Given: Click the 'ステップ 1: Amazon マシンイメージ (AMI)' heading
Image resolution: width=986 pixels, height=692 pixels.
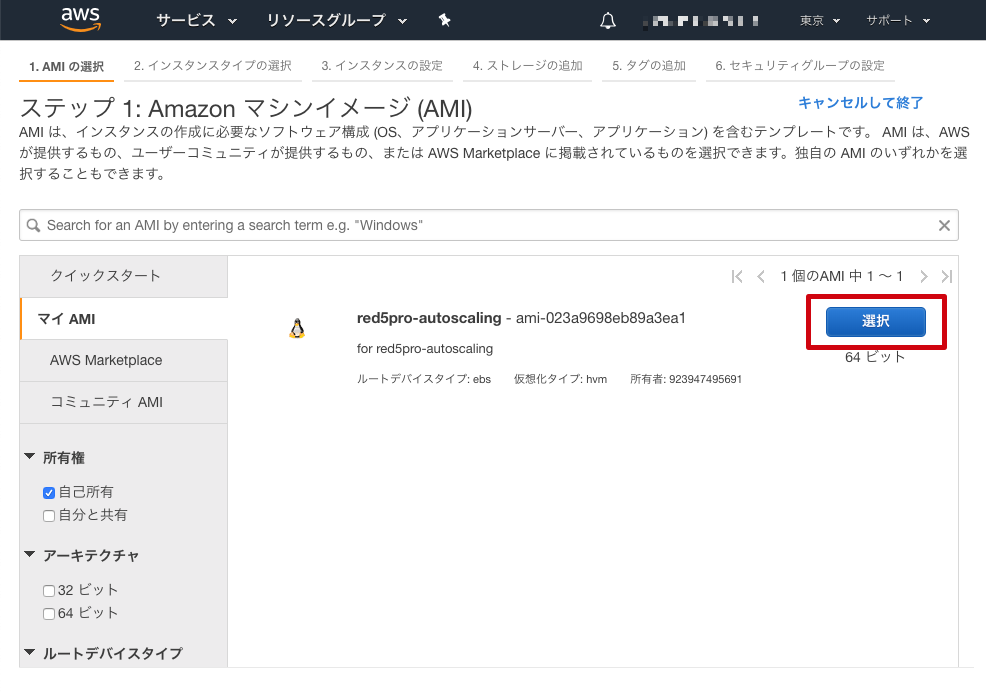Looking at the screenshot, I should (246, 108).
